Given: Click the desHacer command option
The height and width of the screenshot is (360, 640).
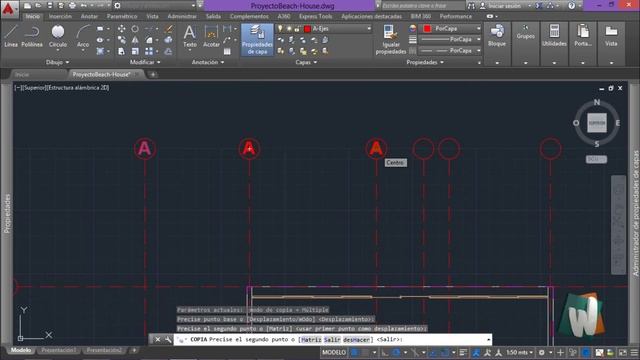Looking at the screenshot, I should coord(356,340).
